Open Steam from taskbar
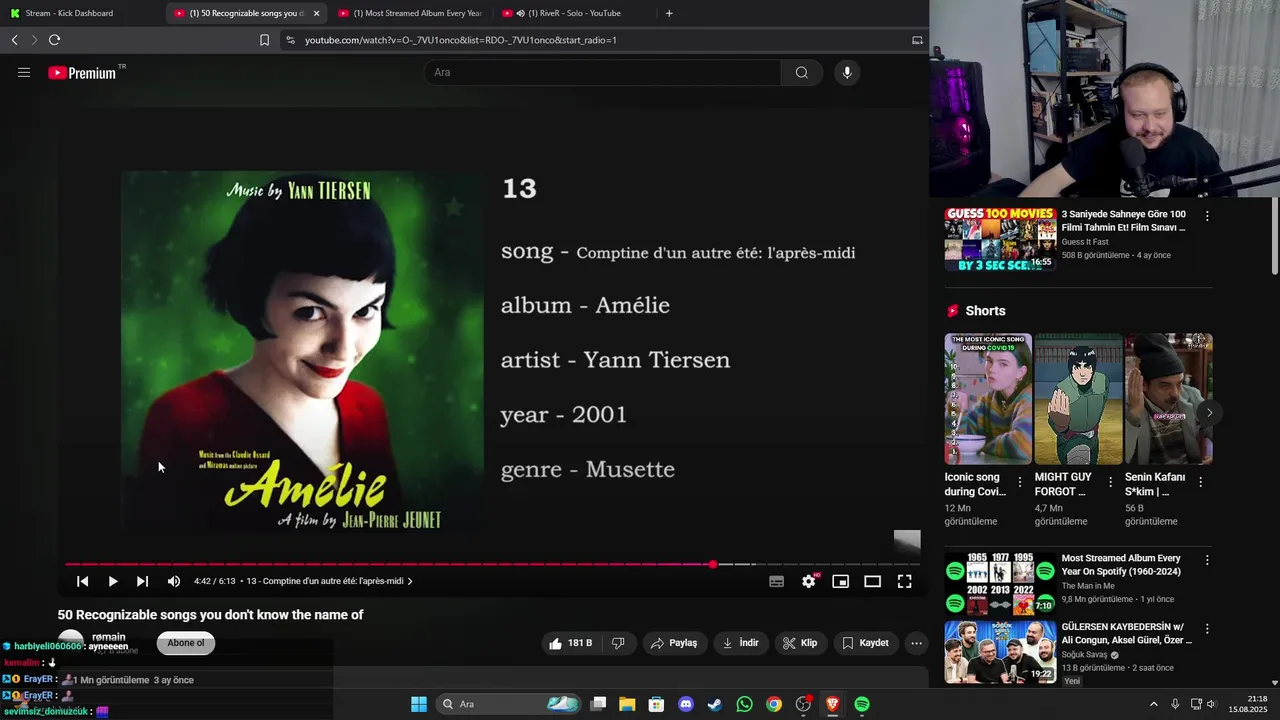This screenshot has width=1280, height=720. [x=715, y=704]
